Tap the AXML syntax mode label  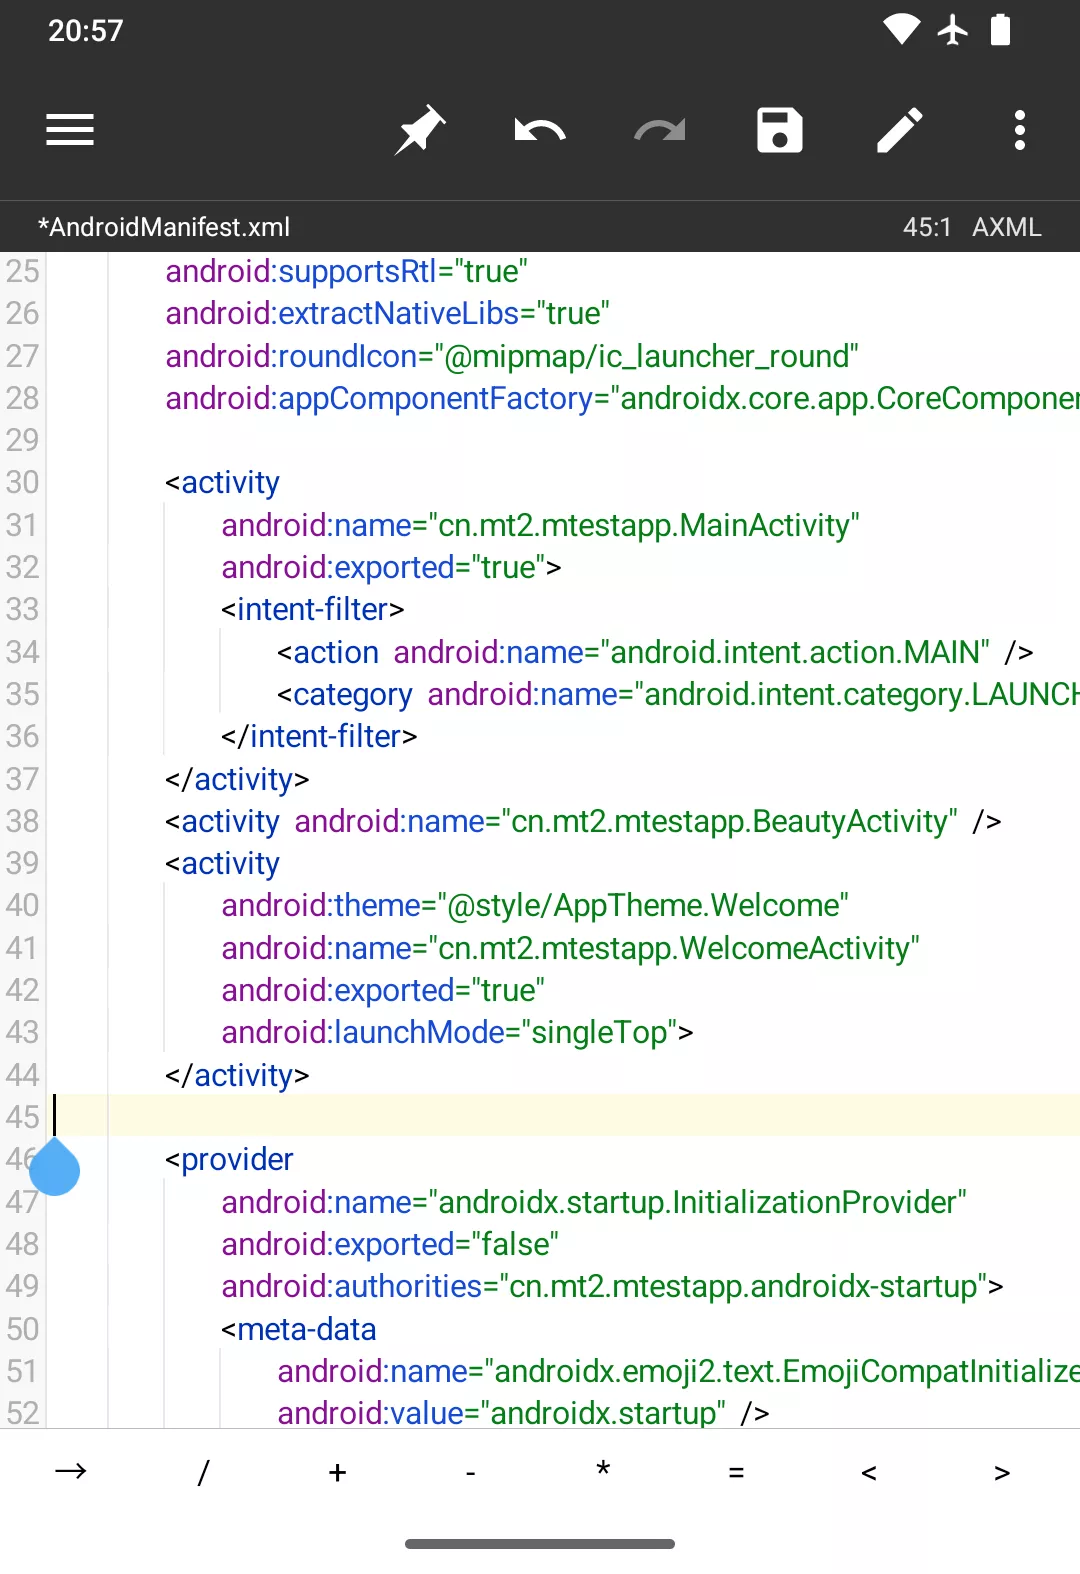click(1006, 227)
